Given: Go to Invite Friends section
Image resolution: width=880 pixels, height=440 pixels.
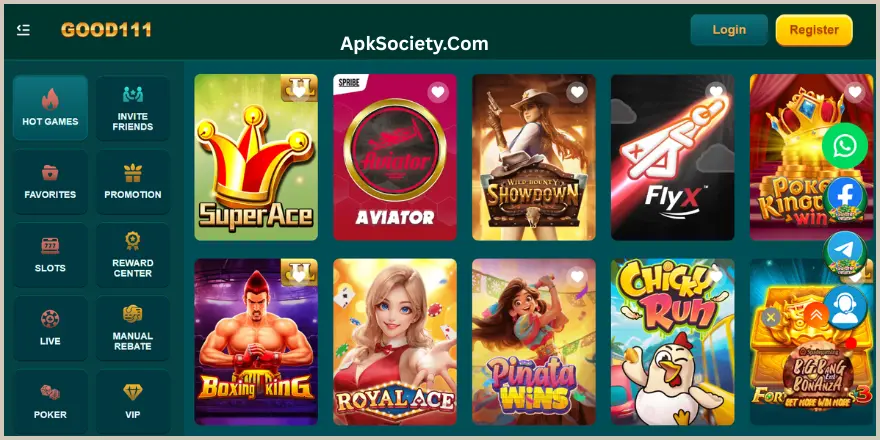Looking at the screenshot, I should [x=132, y=107].
